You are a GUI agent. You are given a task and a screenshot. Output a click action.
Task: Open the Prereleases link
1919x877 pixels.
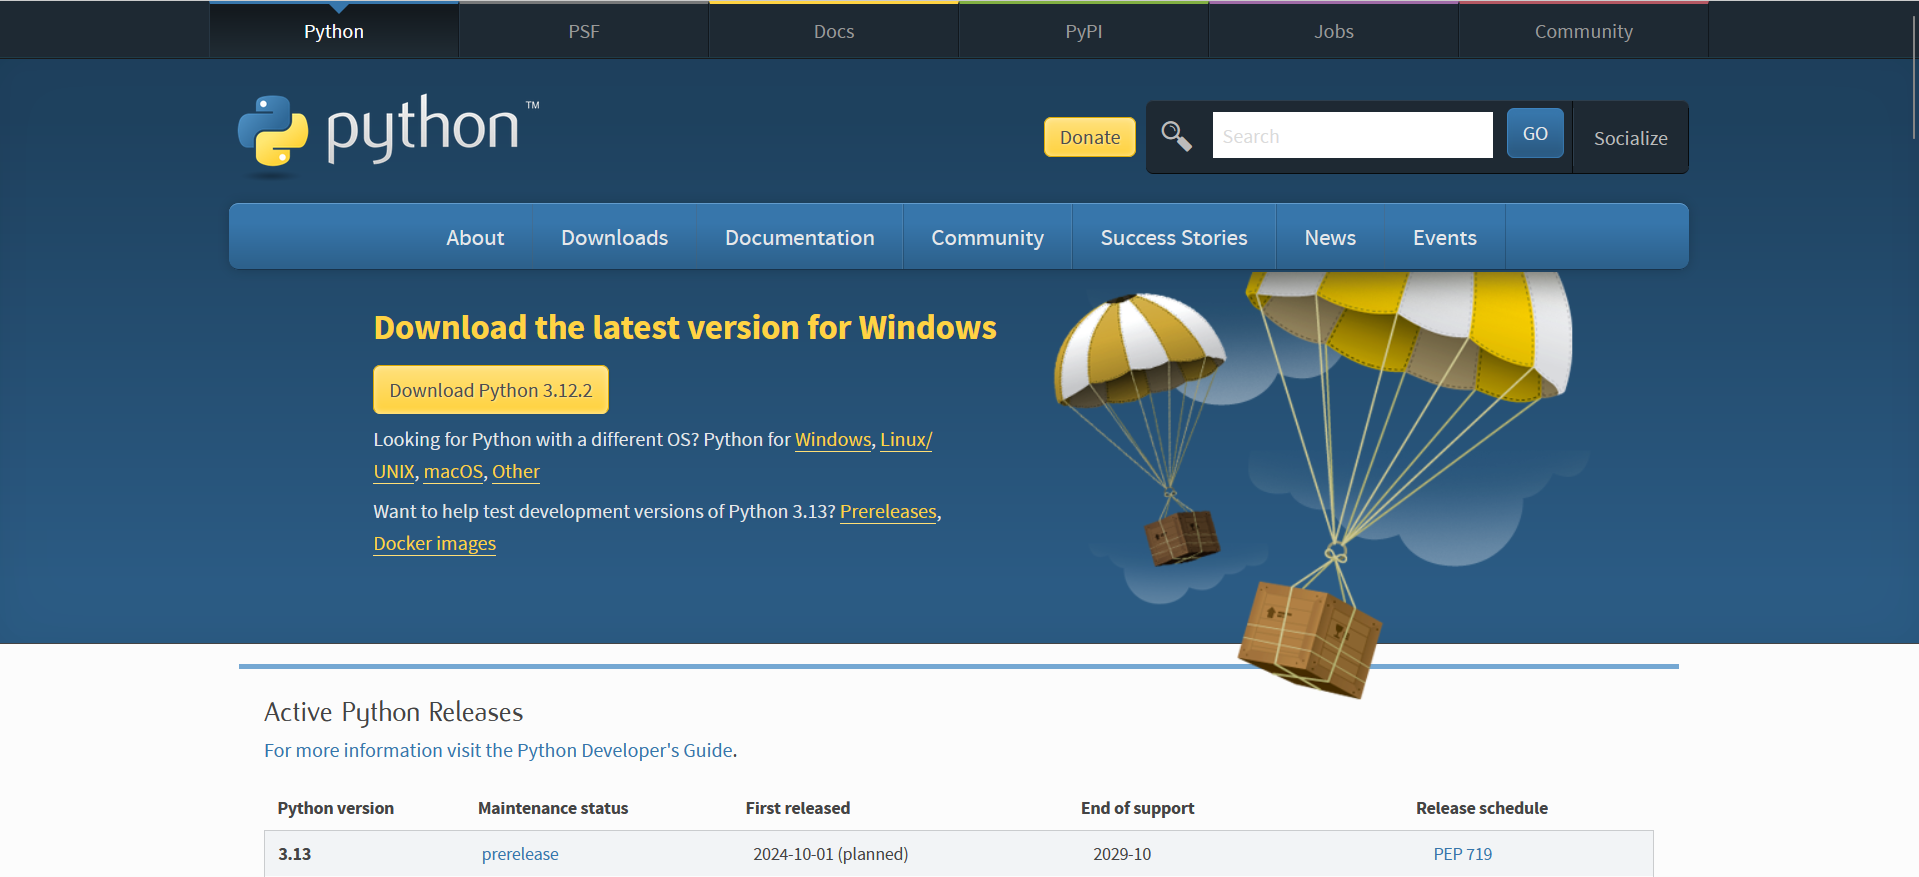888,511
